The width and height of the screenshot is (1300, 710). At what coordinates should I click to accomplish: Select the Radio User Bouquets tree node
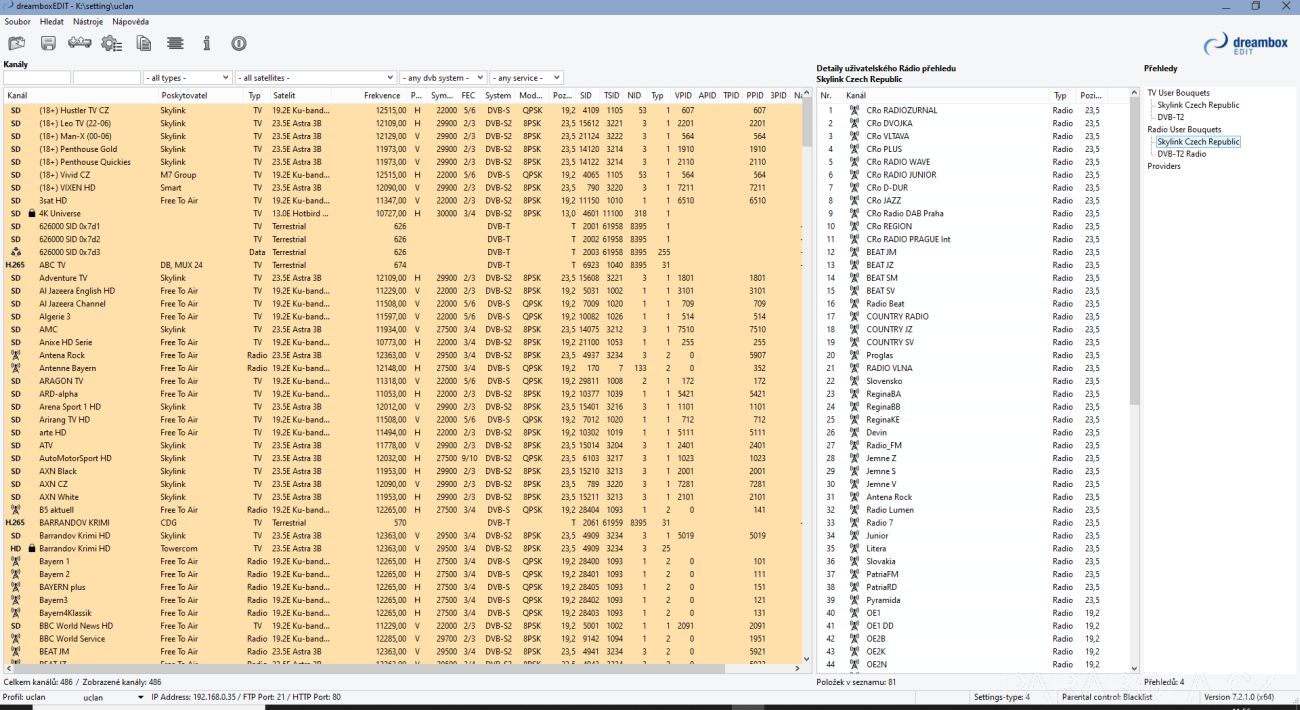1184,130
